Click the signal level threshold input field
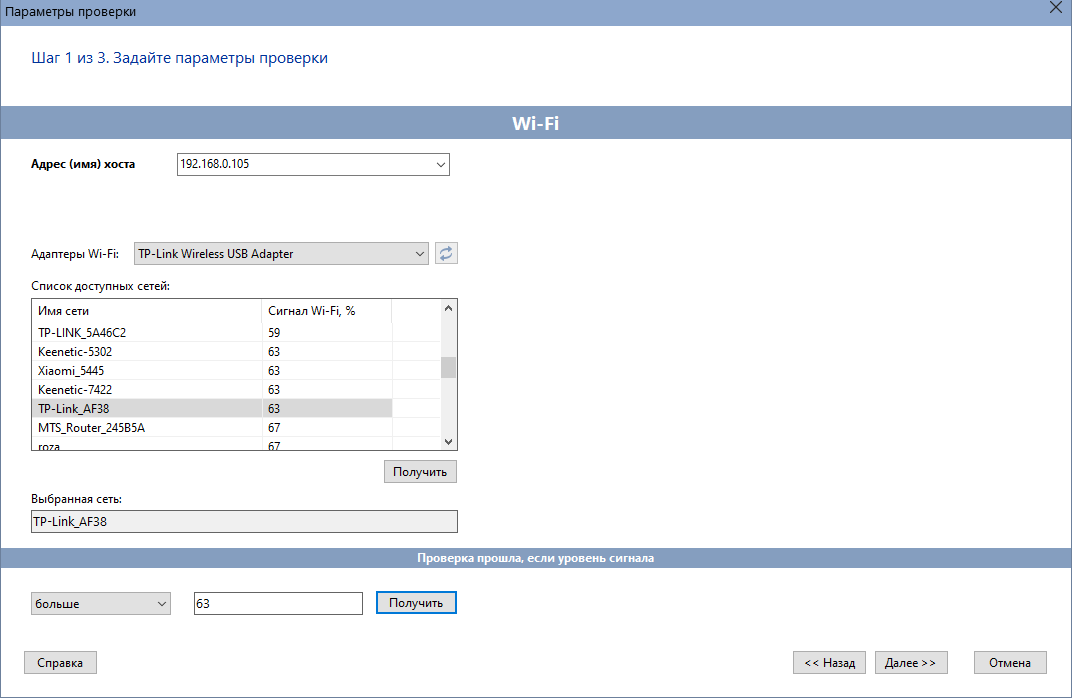 point(277,603)
